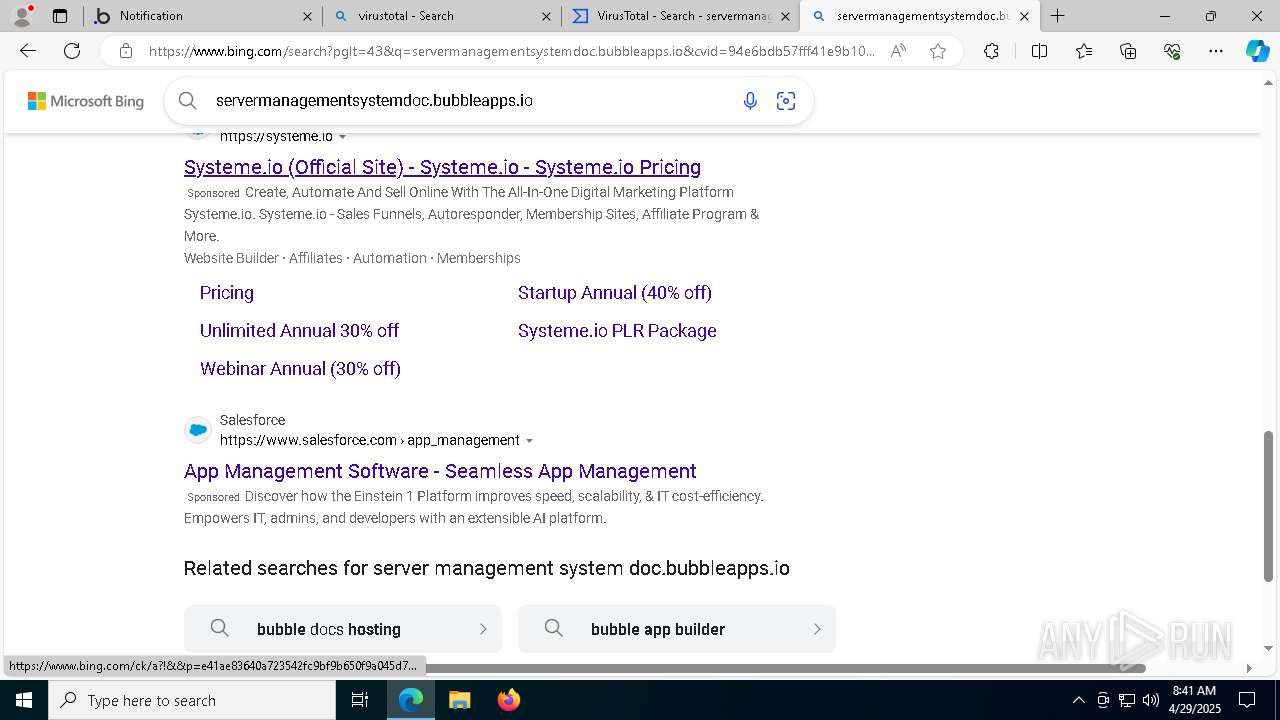
Task: Open Unlimited Annual 30% off link
Action: click(299, 331)
